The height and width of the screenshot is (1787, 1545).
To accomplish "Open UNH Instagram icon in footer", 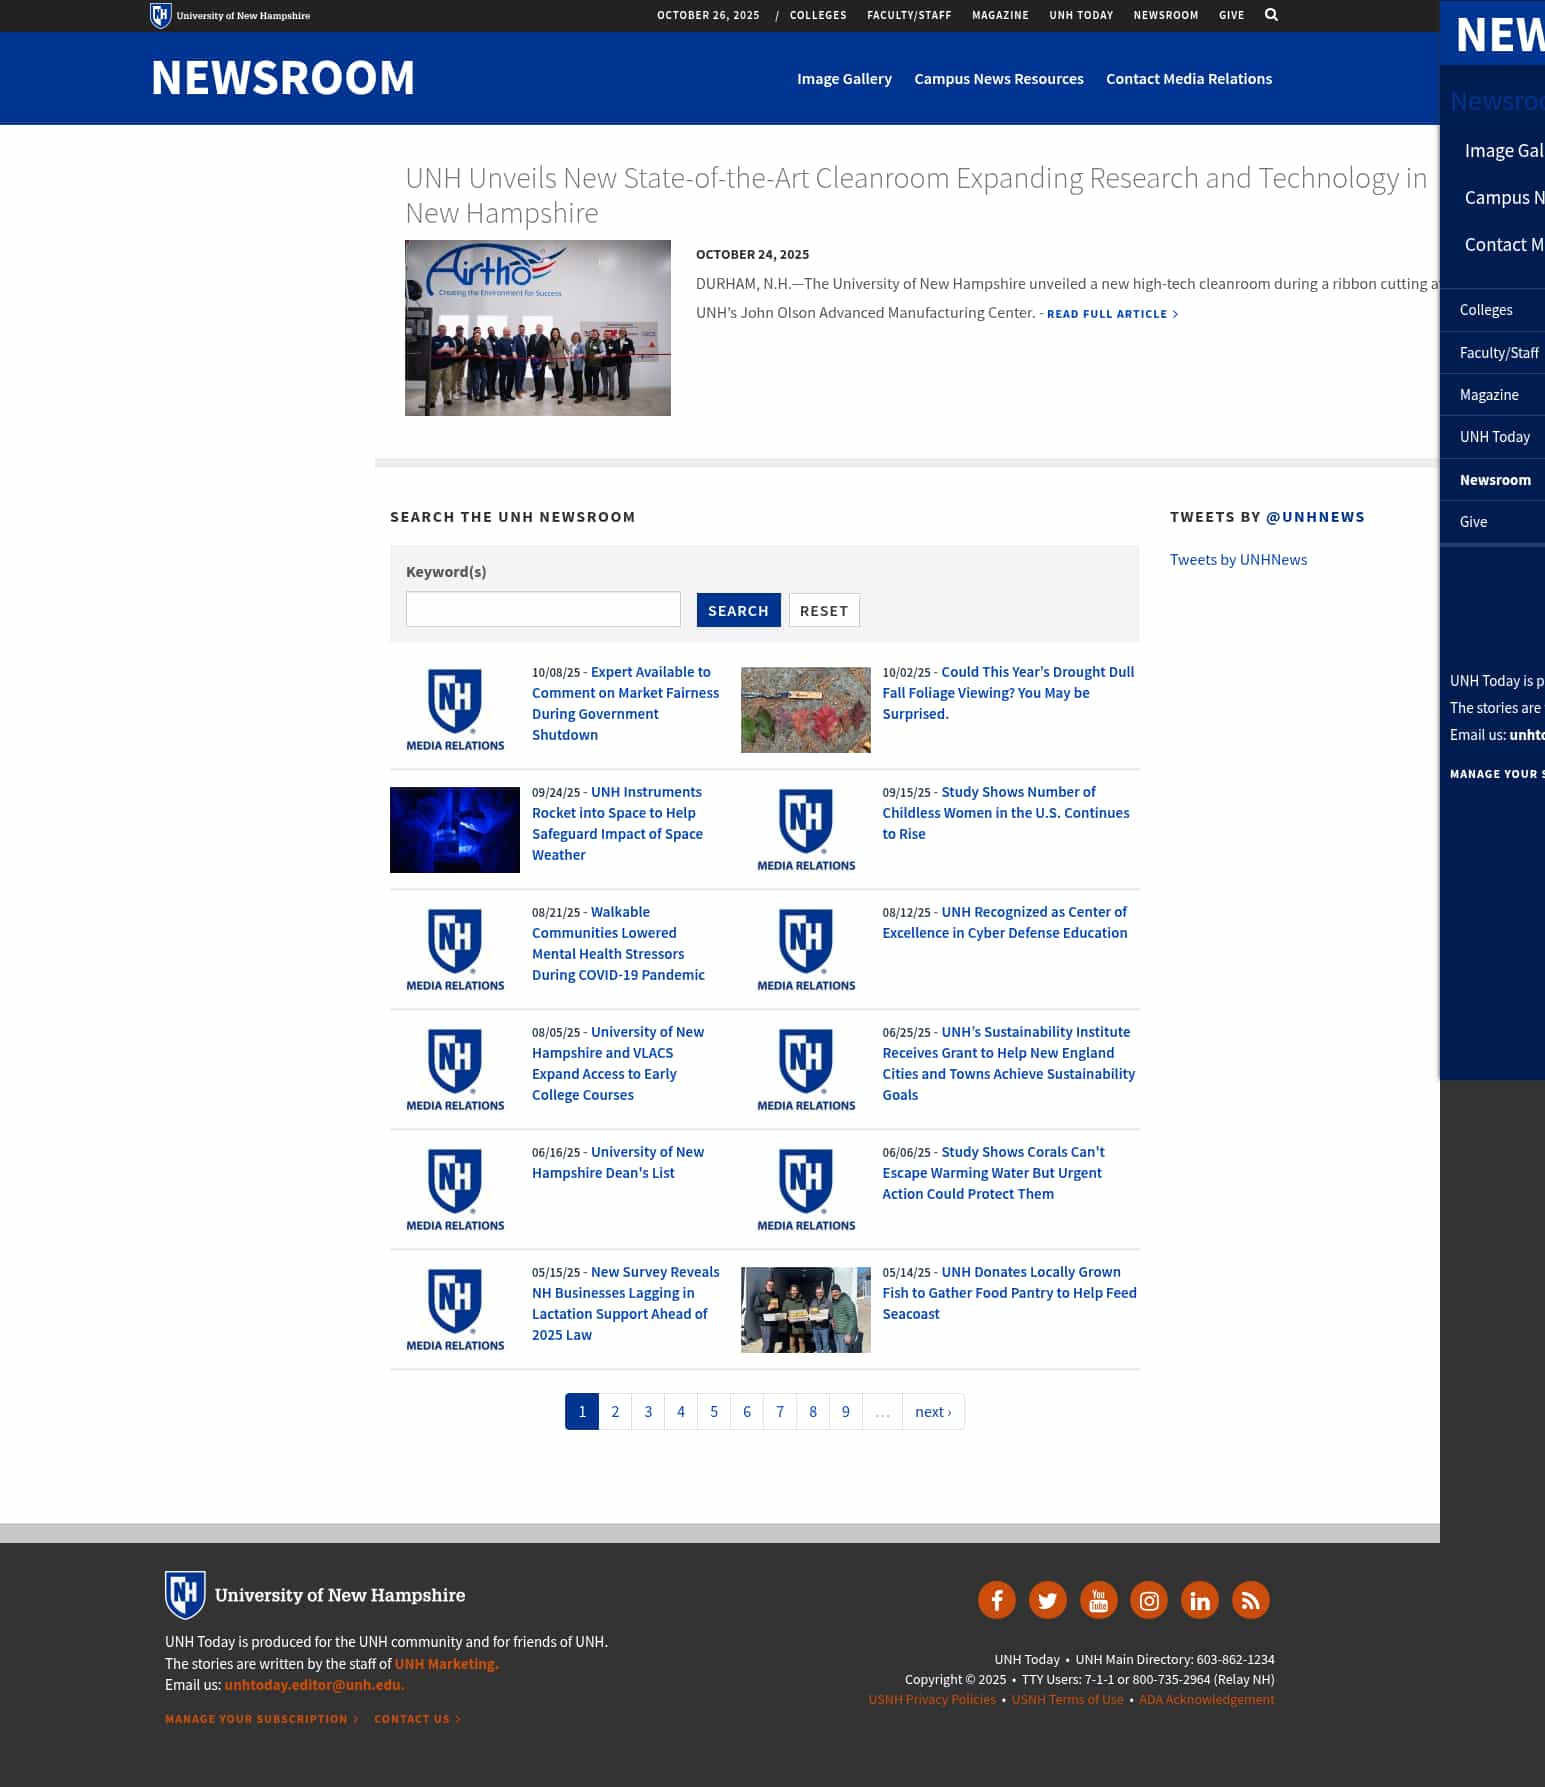I will point(1149,1600).
